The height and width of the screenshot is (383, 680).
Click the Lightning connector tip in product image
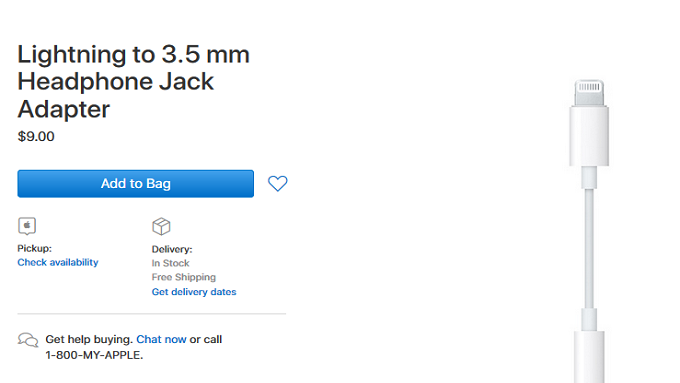[x=589, y=92]
